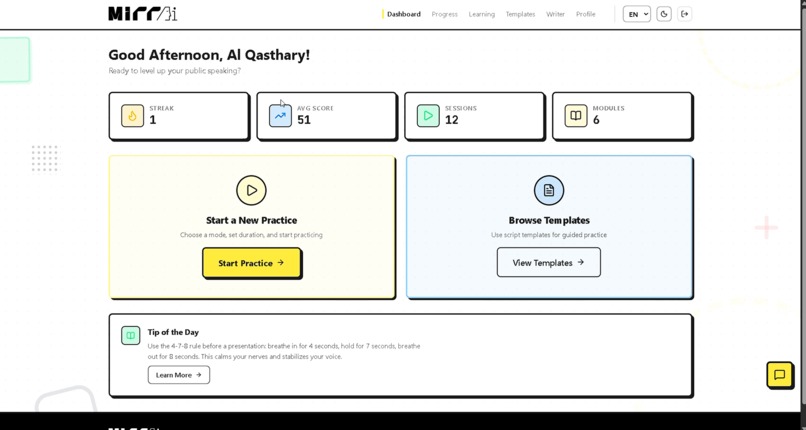Click the View Templates button
This screenshot has width=806, height=430.
tap(548, 263)
